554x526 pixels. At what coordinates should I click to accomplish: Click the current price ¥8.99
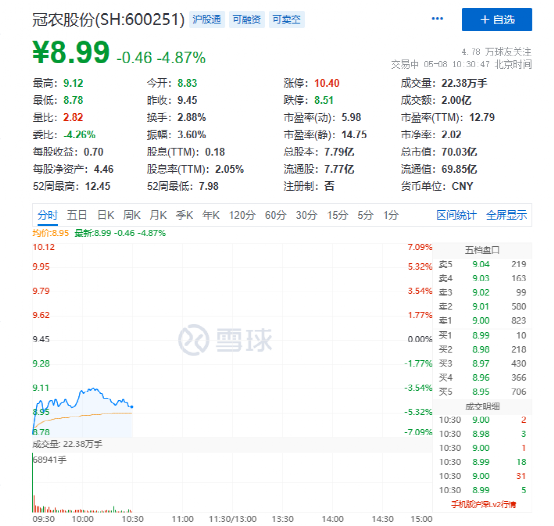pos(71,52)
